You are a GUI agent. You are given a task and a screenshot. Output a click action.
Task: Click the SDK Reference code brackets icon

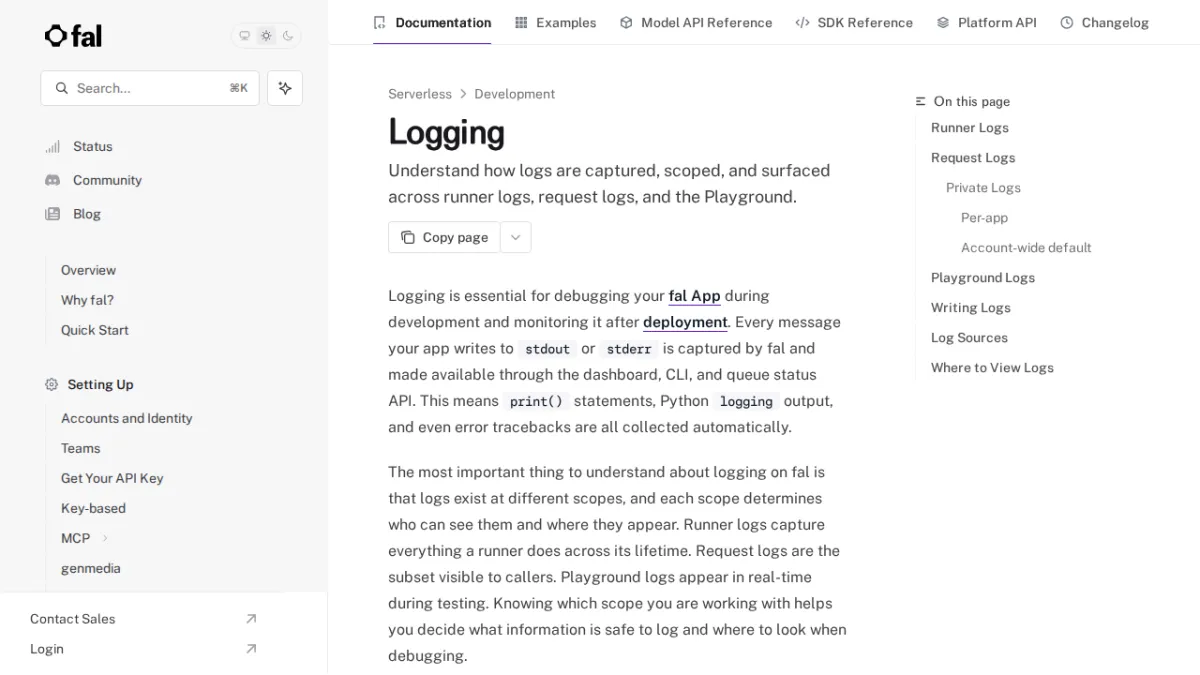pyautogui.click(x=802, y=22)
